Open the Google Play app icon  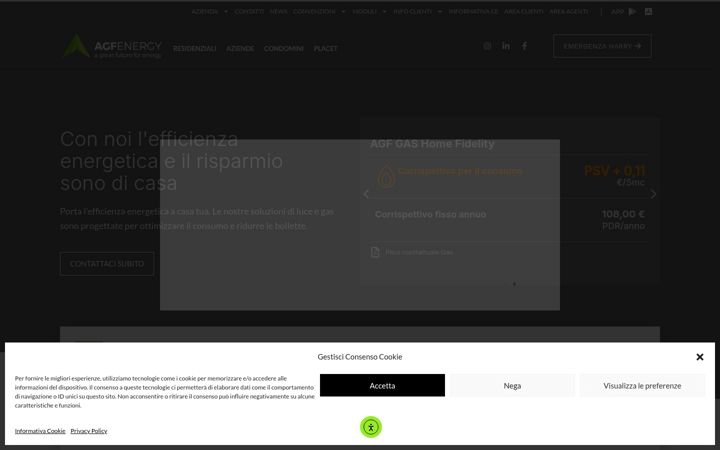(x=633, y=11)
